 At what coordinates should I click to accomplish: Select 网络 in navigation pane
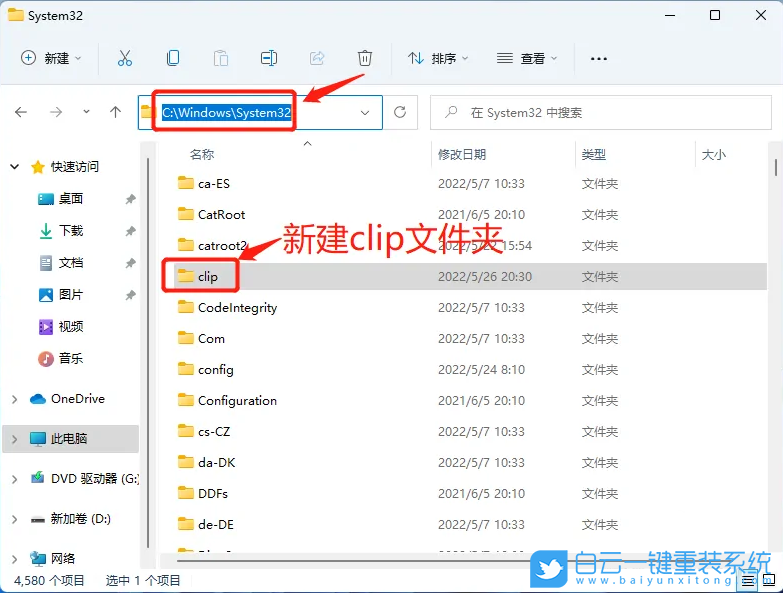tap(63, 559)
